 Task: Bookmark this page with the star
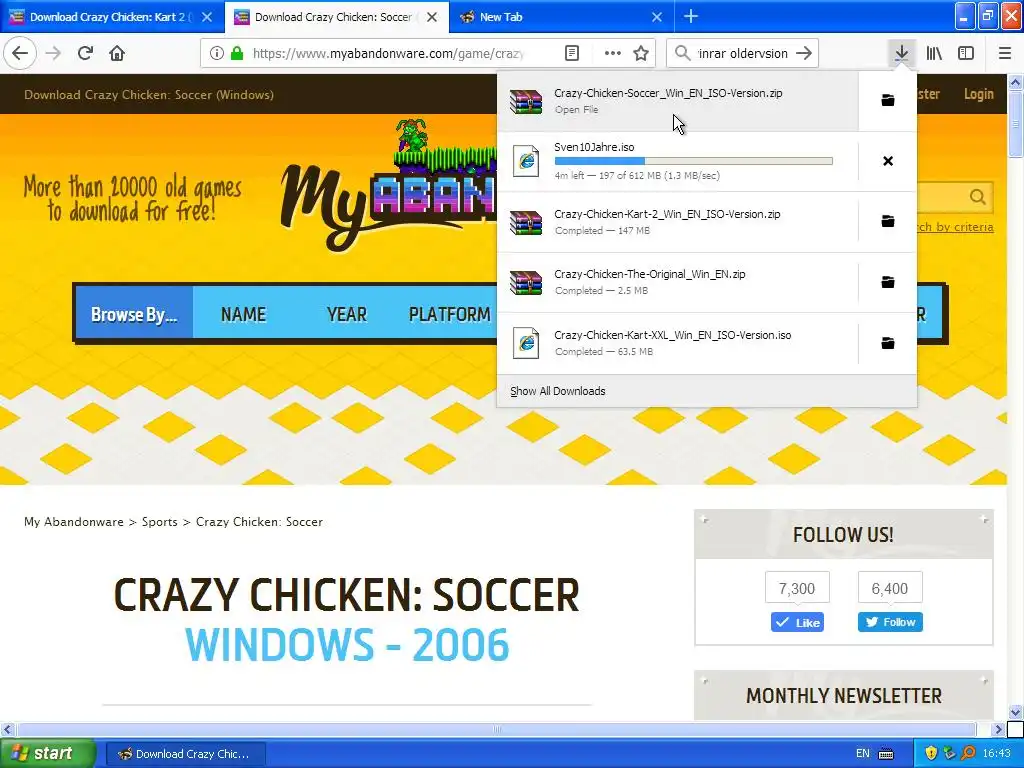click(x=641, y=54)
